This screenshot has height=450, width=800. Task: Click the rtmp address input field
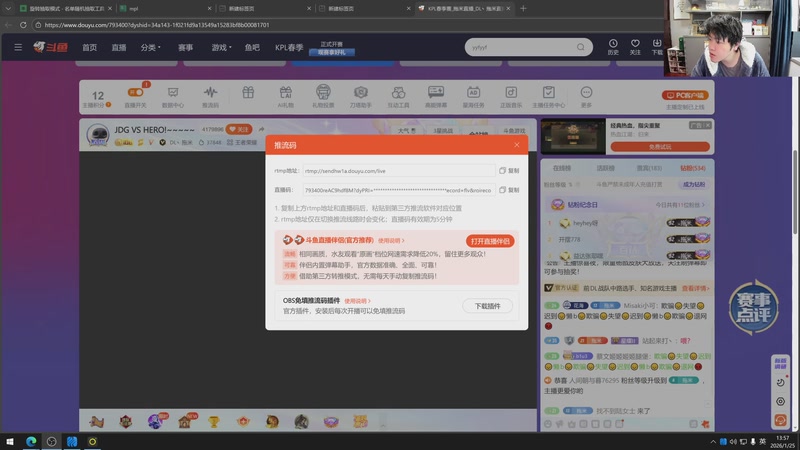click(x=398, y=171)
